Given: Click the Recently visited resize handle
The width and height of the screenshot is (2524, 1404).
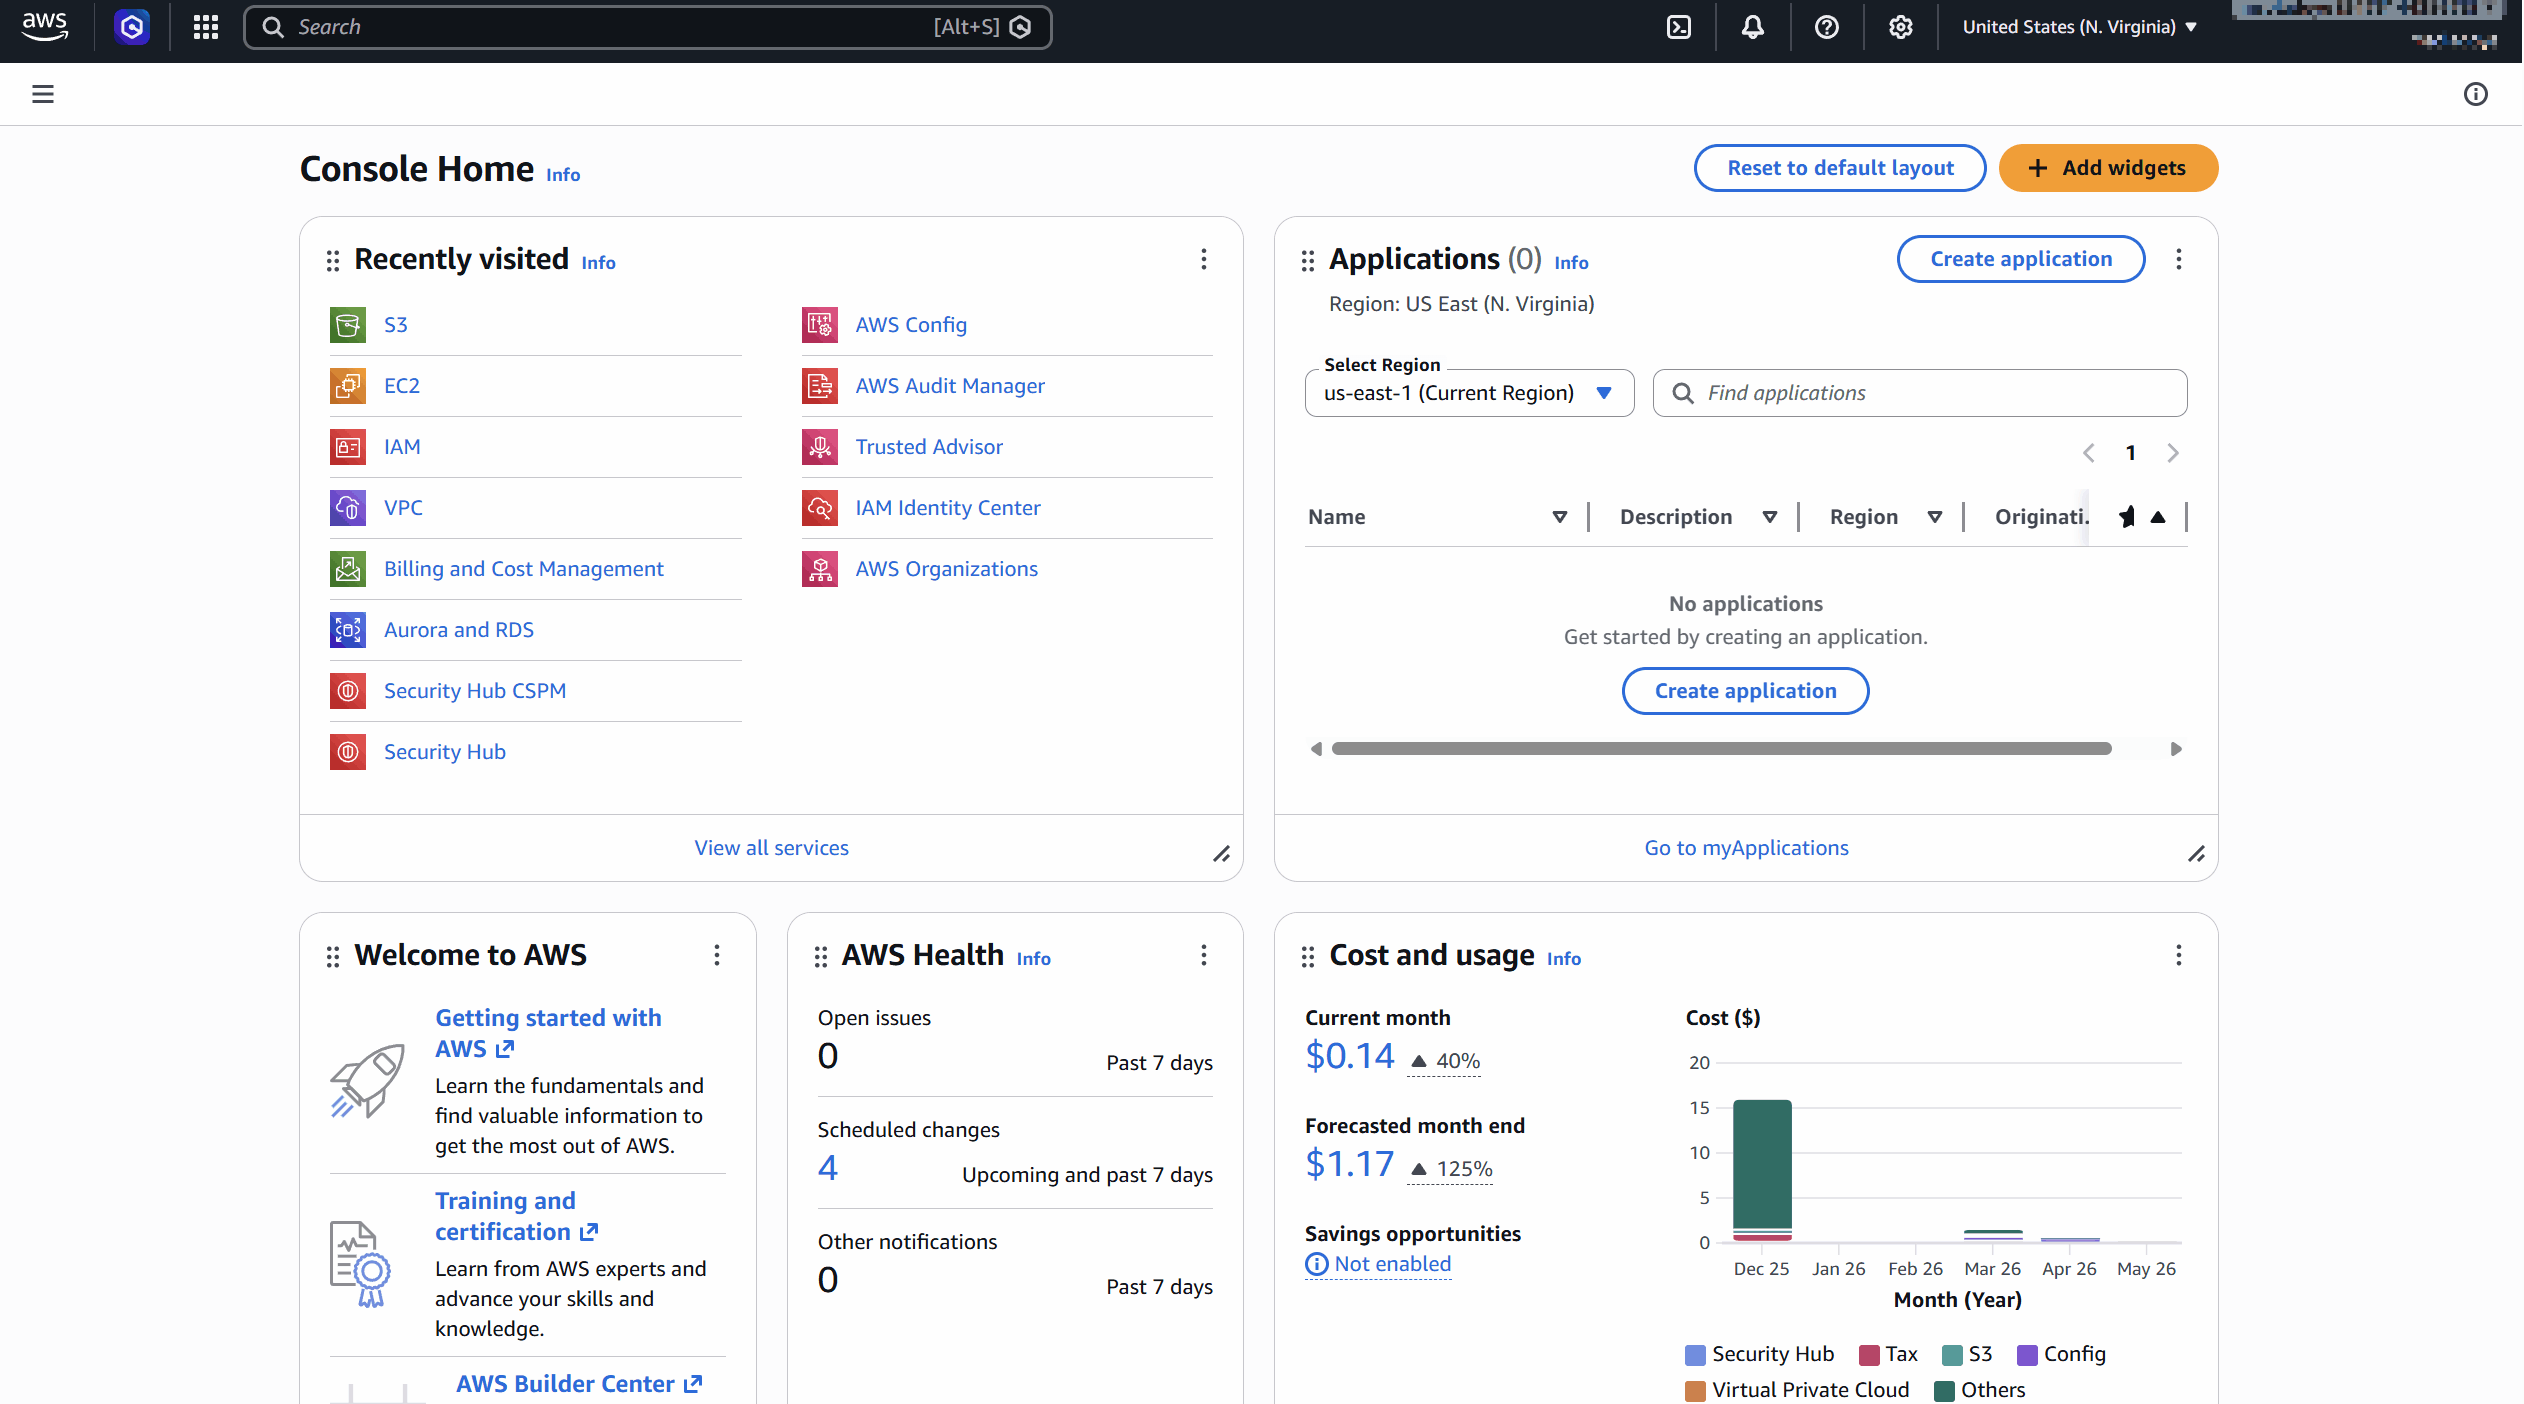Looking at the screenshot, I should [1222, 854].
